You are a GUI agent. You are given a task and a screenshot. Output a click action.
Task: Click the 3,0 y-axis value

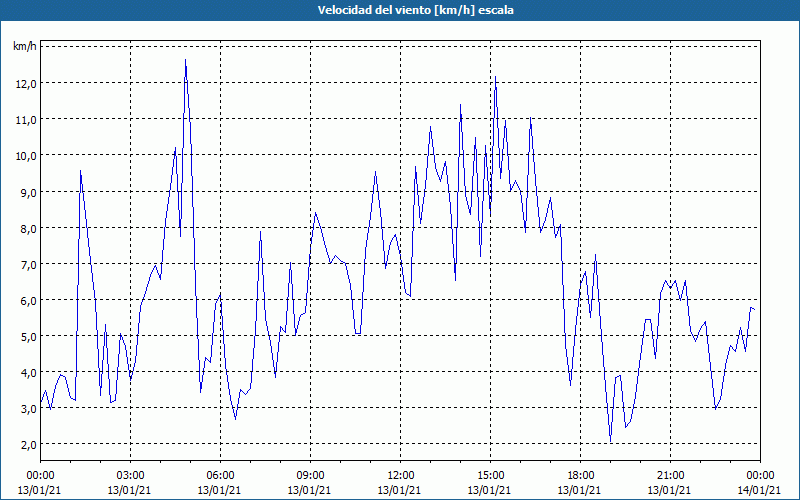tap(28, 409)
